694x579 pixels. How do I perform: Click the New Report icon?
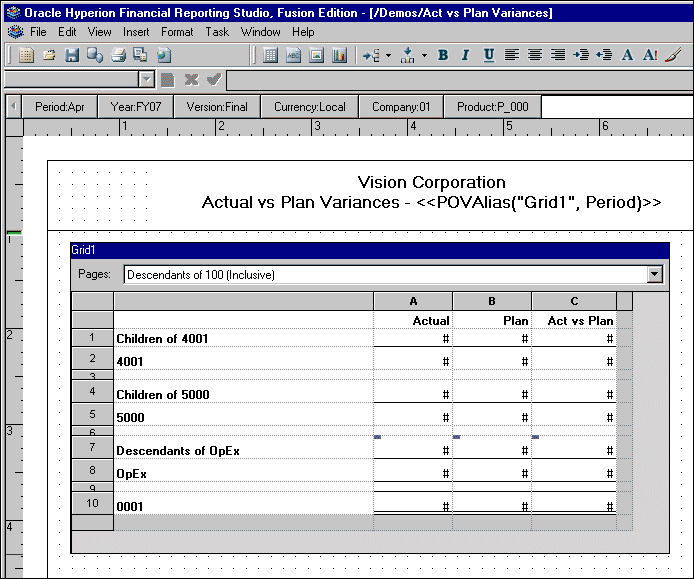pos(27,55)
